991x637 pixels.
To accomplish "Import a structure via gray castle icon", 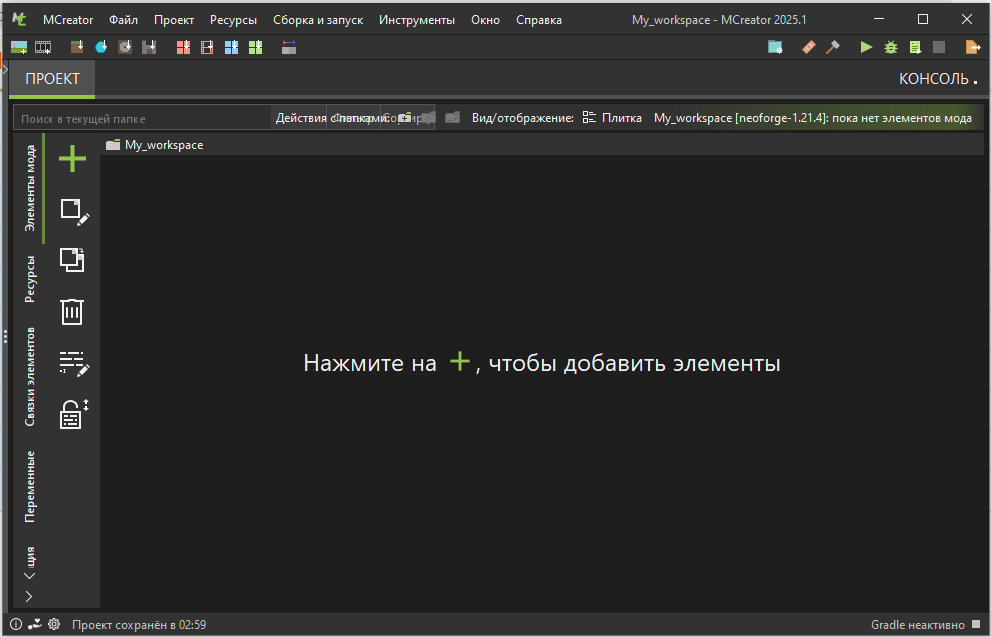I will click(x=149, y=47).
